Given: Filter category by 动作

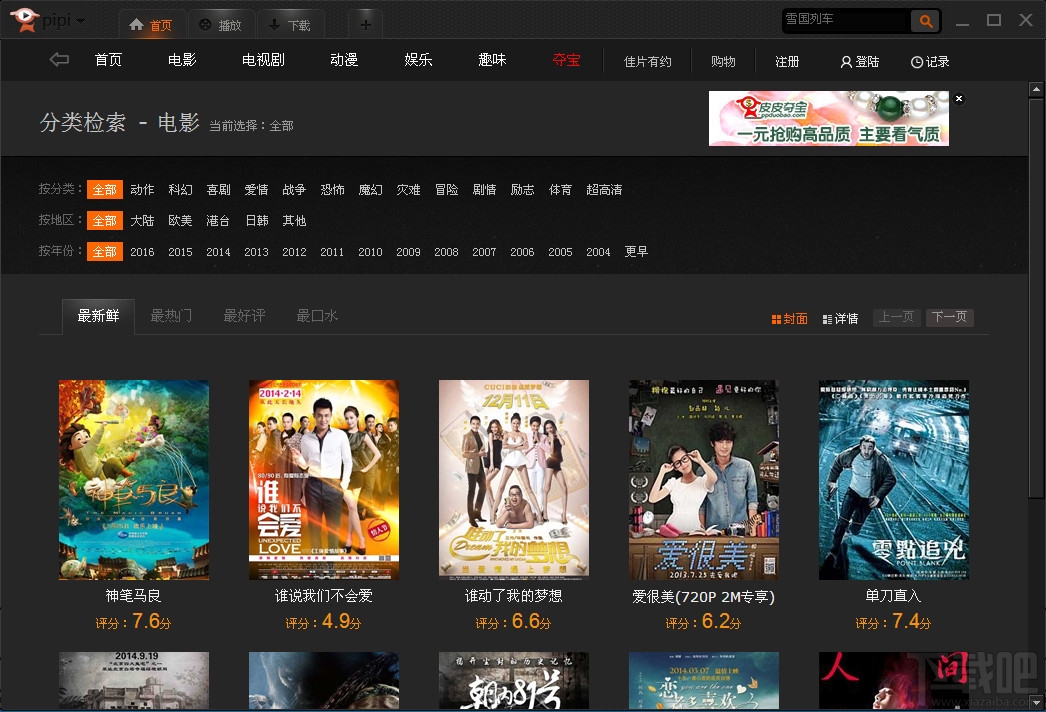Looking at the screenshot, I should (142, 190).
